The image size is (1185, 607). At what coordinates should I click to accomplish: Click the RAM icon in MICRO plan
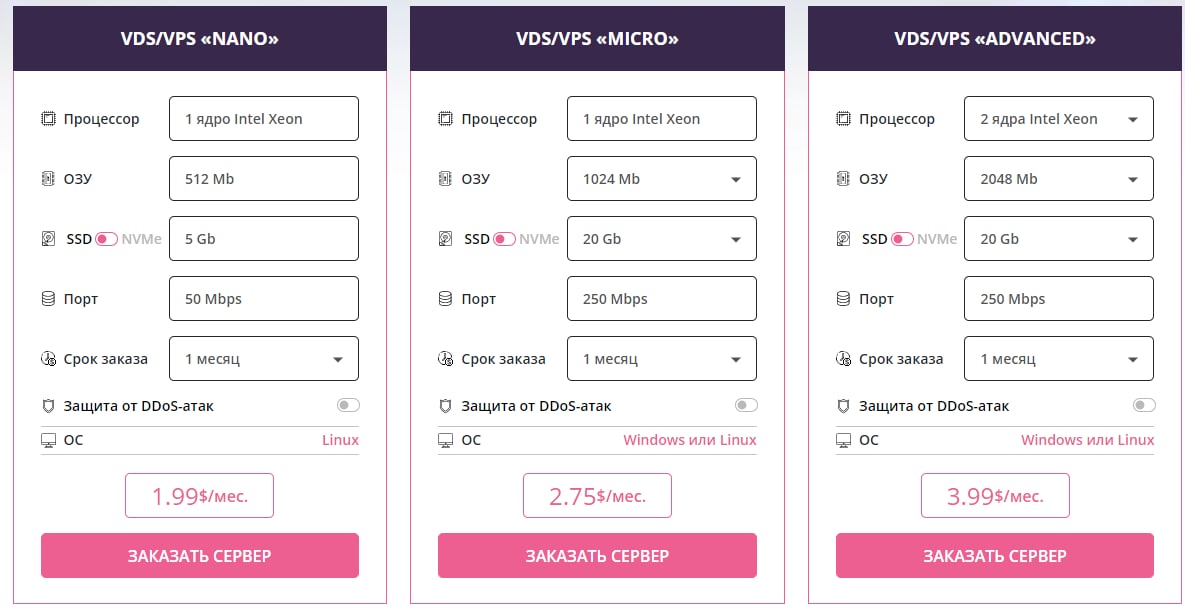tap(445, 179)
